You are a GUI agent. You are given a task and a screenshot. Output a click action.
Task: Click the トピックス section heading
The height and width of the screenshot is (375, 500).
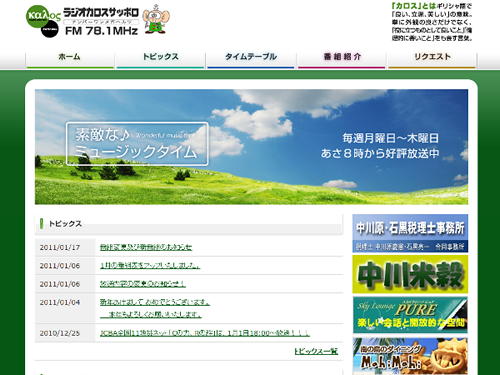[65, 224]
